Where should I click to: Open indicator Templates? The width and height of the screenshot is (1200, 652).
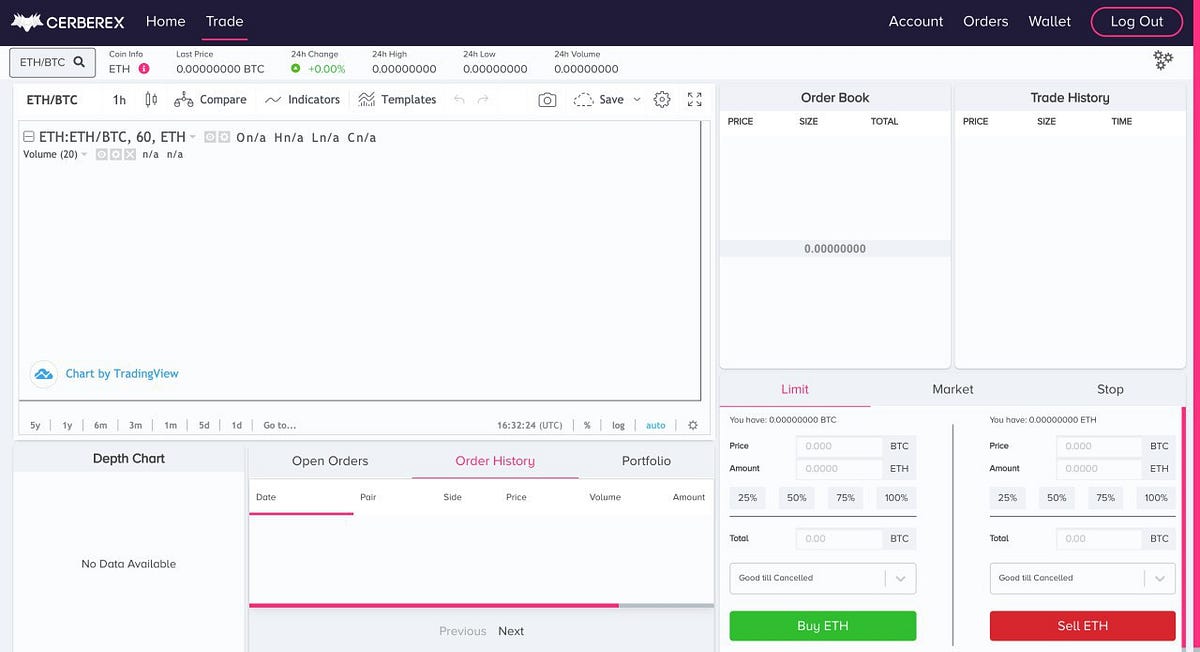(x=397, y=99)
